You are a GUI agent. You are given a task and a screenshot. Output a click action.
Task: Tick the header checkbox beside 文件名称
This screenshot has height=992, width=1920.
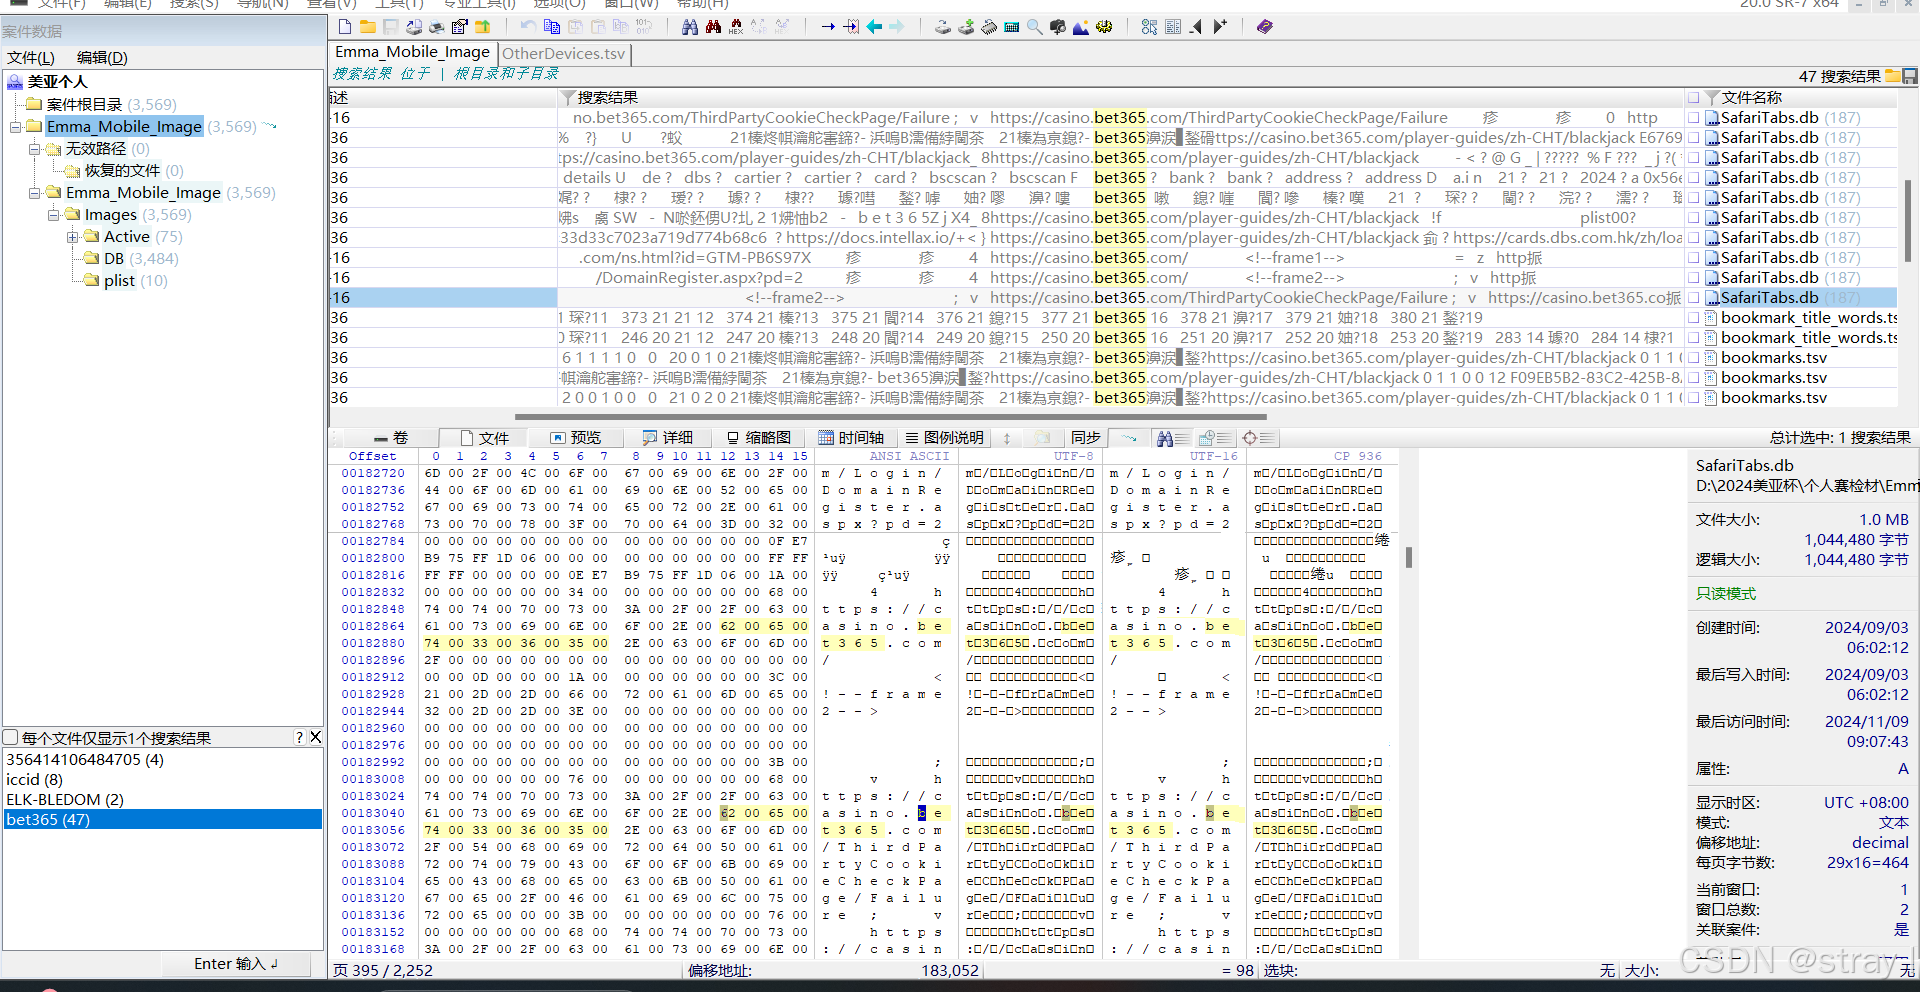(x=1693, y=98)
